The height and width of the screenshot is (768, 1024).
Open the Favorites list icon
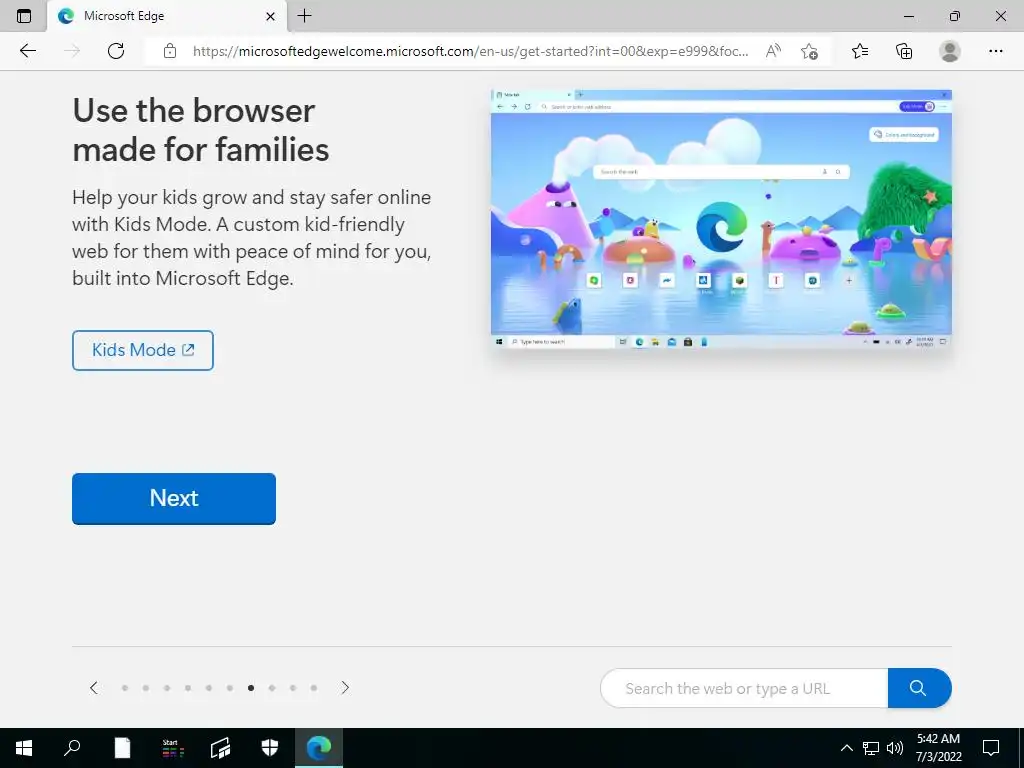860,51
